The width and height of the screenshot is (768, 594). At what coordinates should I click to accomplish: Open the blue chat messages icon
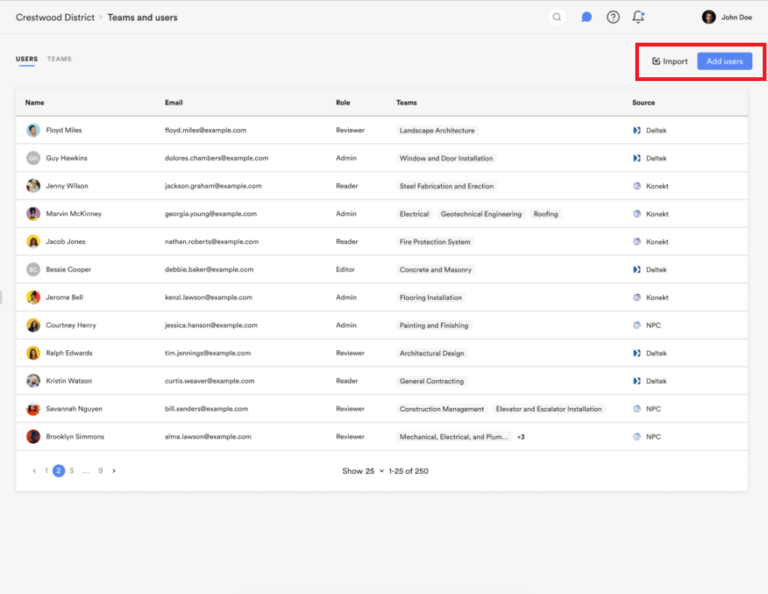[x=586, y=17]
